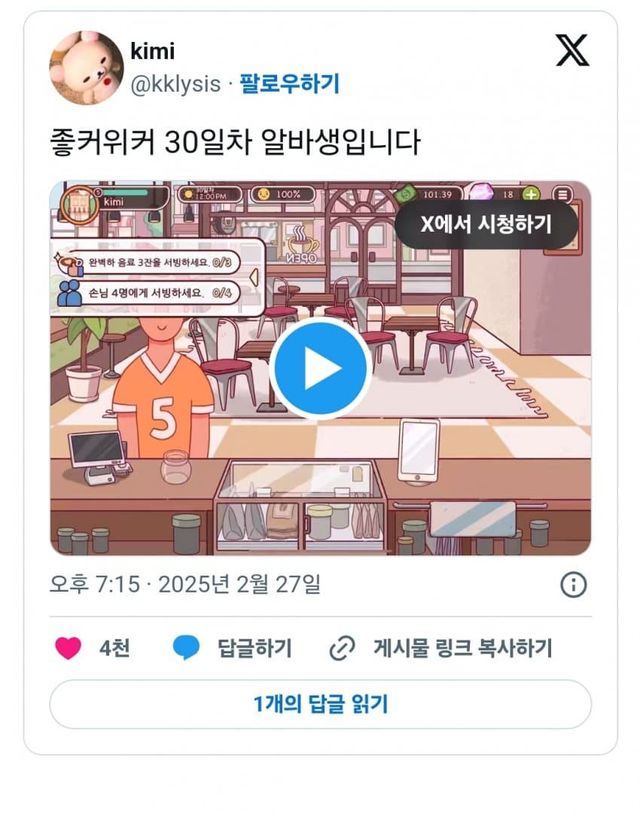This screenshot has height=818, width=640.
Task: Click the chain link copy icon
Action: tap(342, 648)
